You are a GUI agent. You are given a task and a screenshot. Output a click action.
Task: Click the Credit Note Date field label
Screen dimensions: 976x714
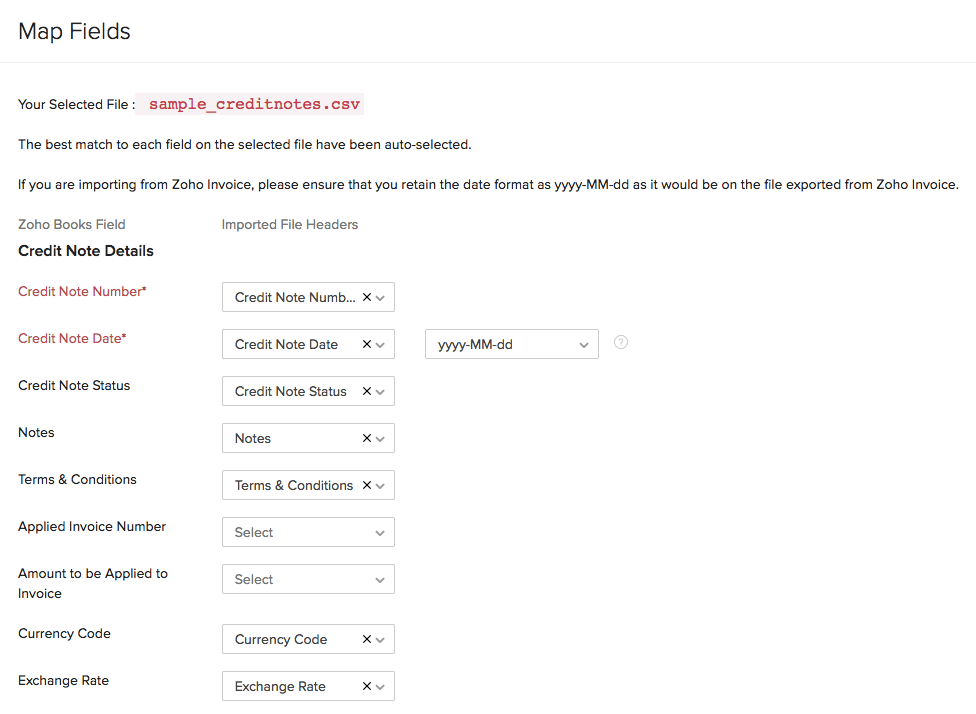[x=72, y=338]
